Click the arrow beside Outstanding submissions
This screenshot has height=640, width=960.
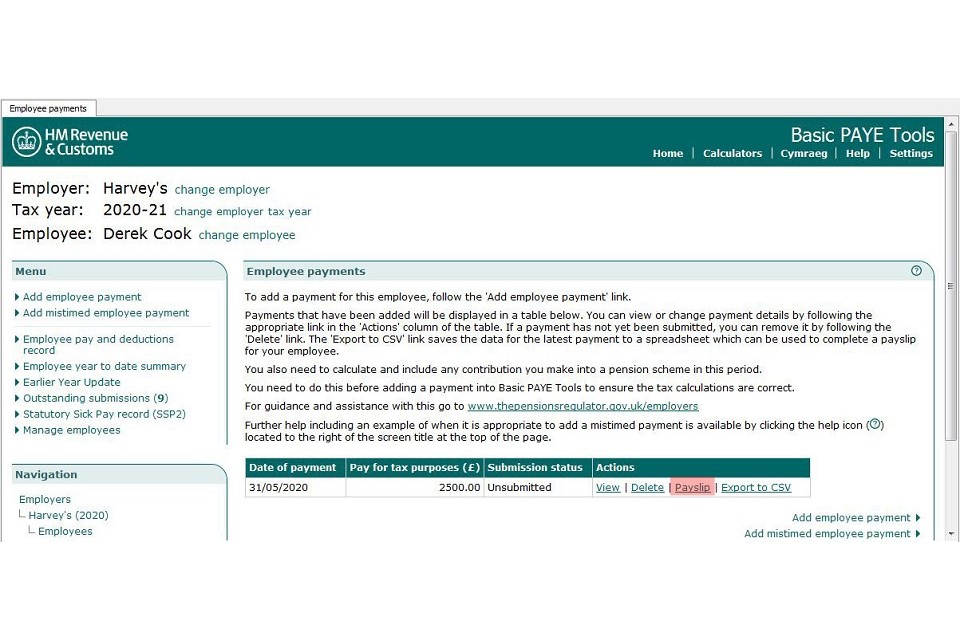pos(17,398)
